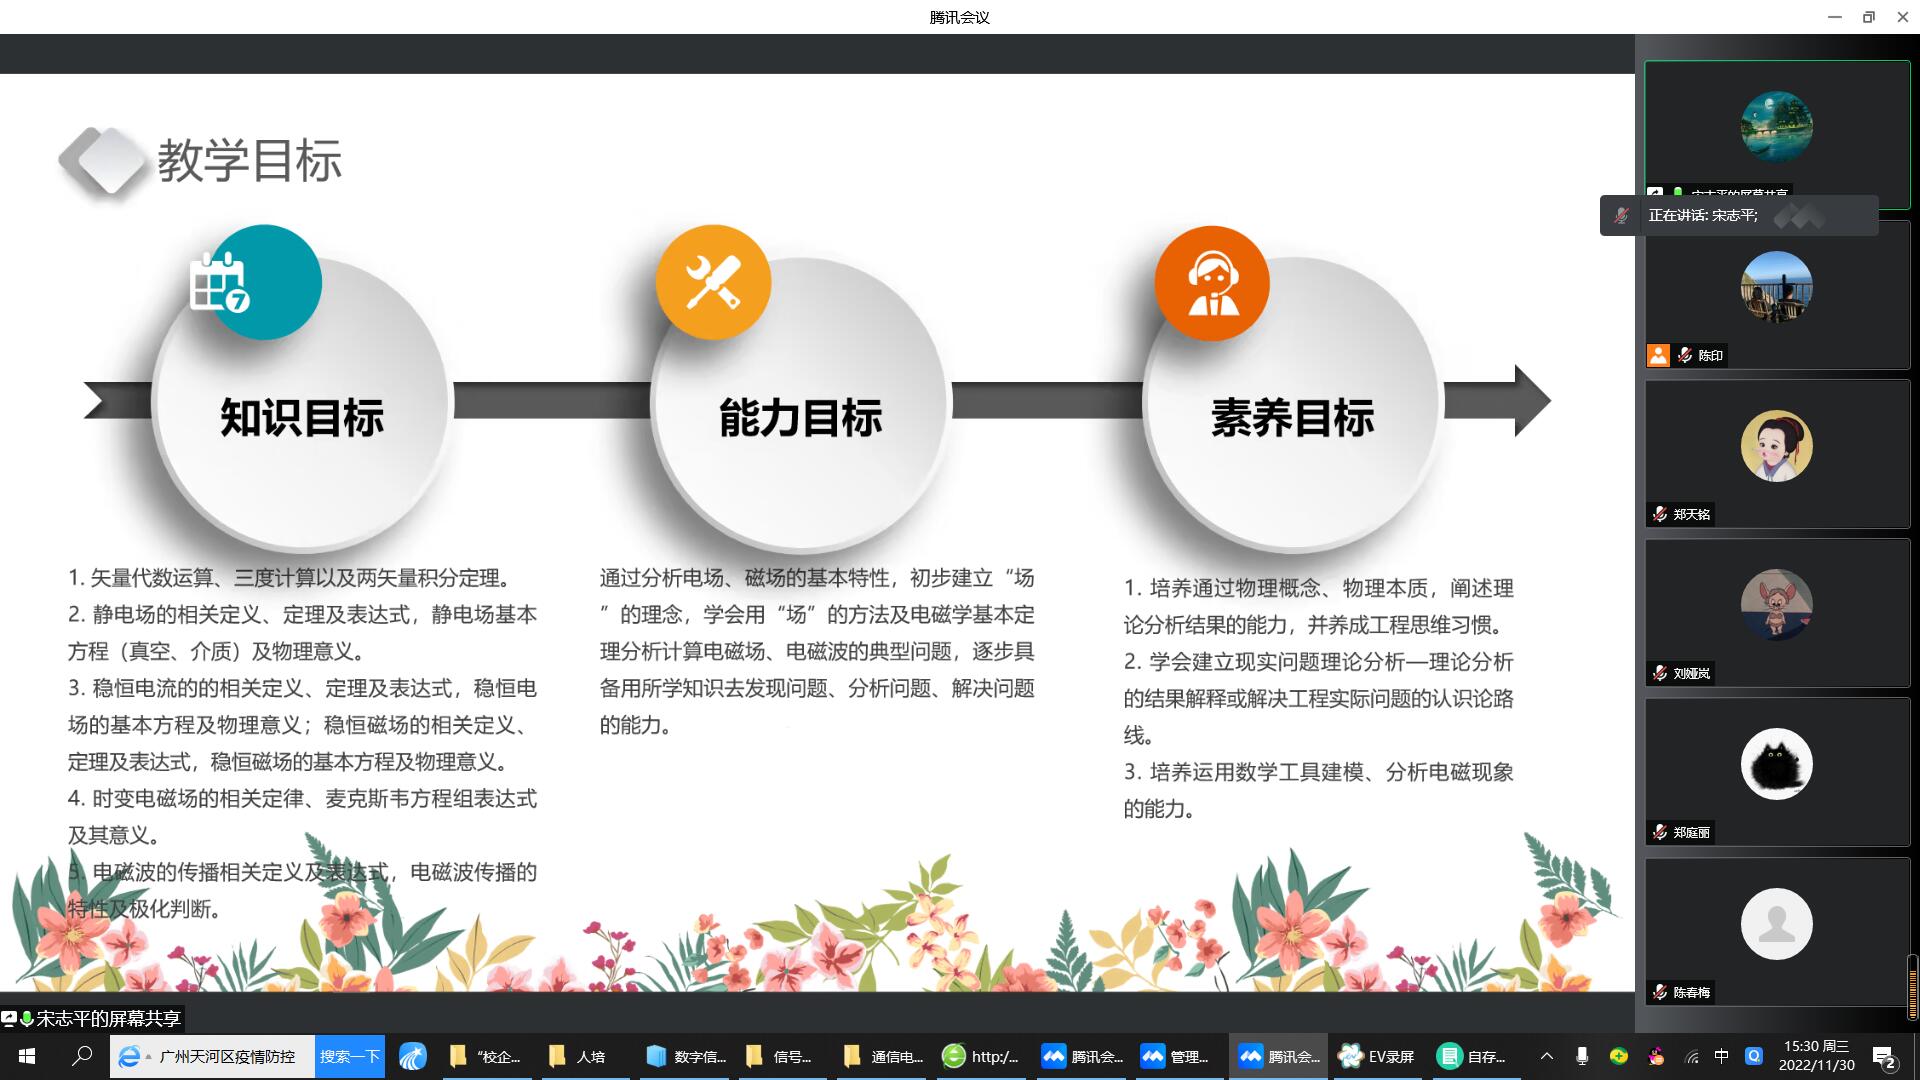The image size is (1920, 1080).
Task: Click the 广州天河区疫情防控 search field
Action: point(227,1056)
